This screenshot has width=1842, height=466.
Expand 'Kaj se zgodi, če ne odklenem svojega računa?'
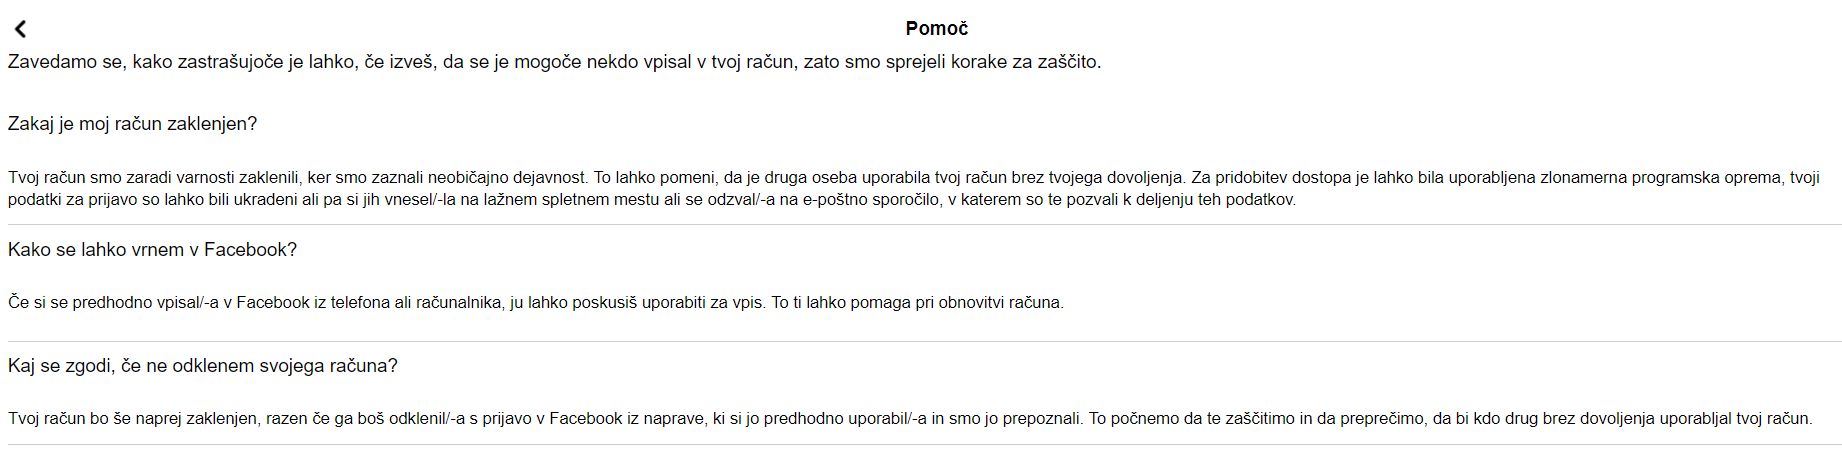click(x=203, y=366)
